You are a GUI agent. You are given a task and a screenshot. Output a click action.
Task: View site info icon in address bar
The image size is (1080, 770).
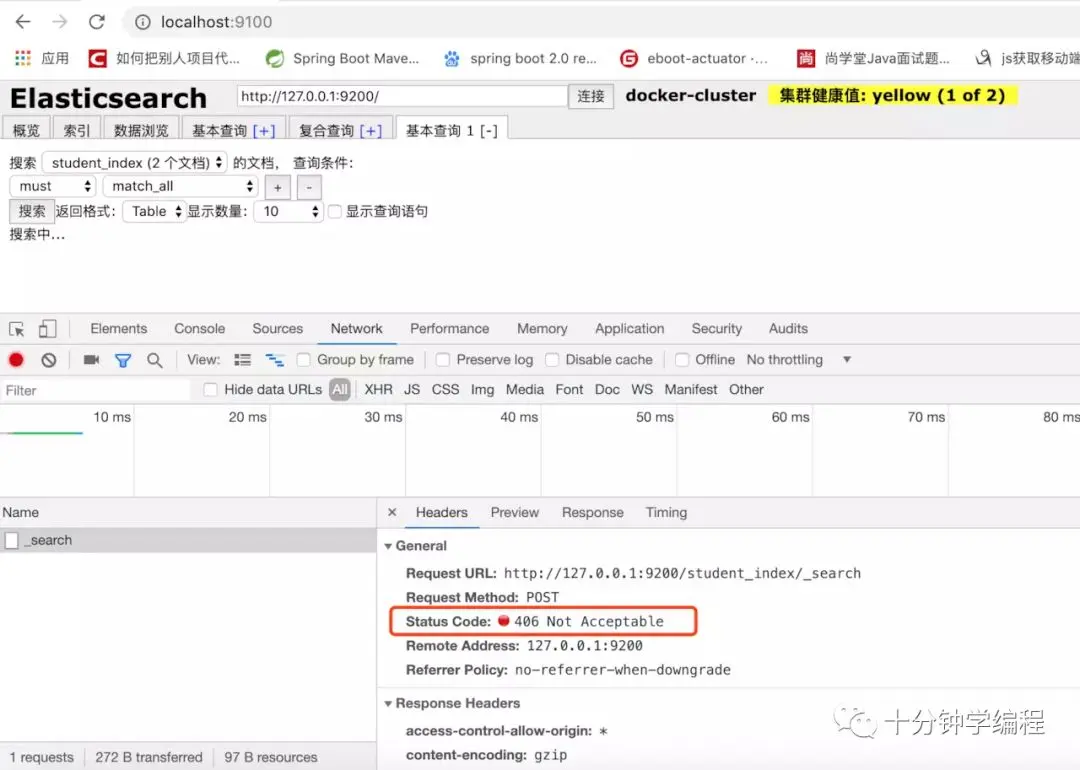point(143,22)
